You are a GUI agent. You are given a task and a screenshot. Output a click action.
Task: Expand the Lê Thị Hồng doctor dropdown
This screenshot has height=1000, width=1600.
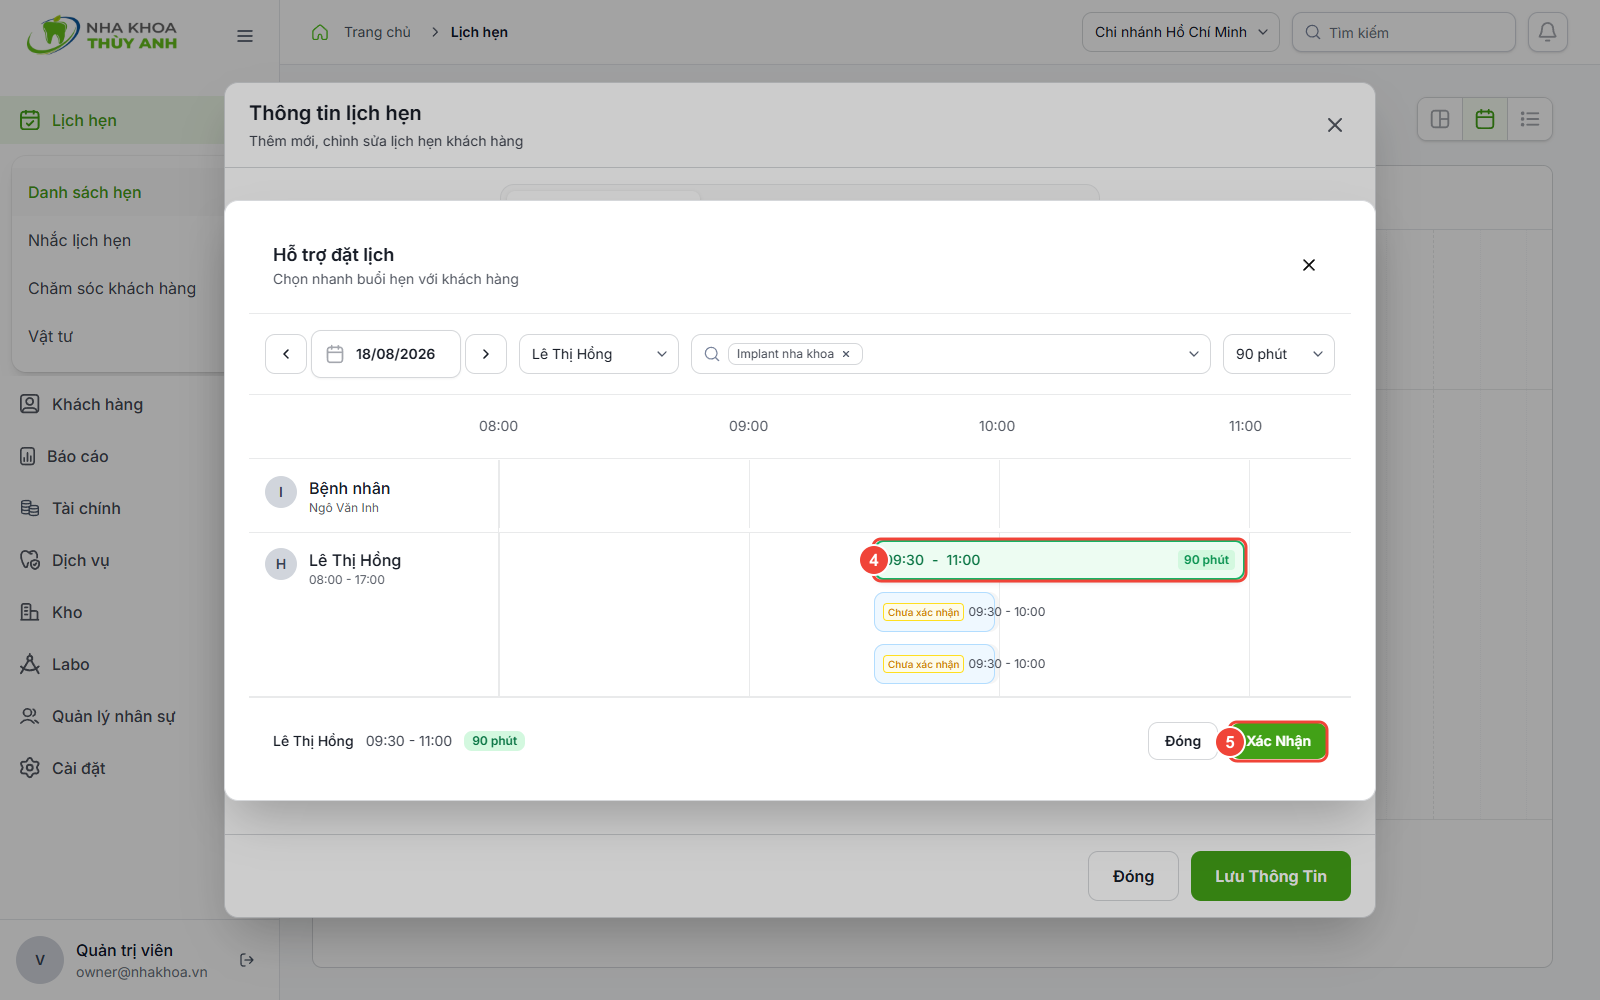(x=599, y=354)
